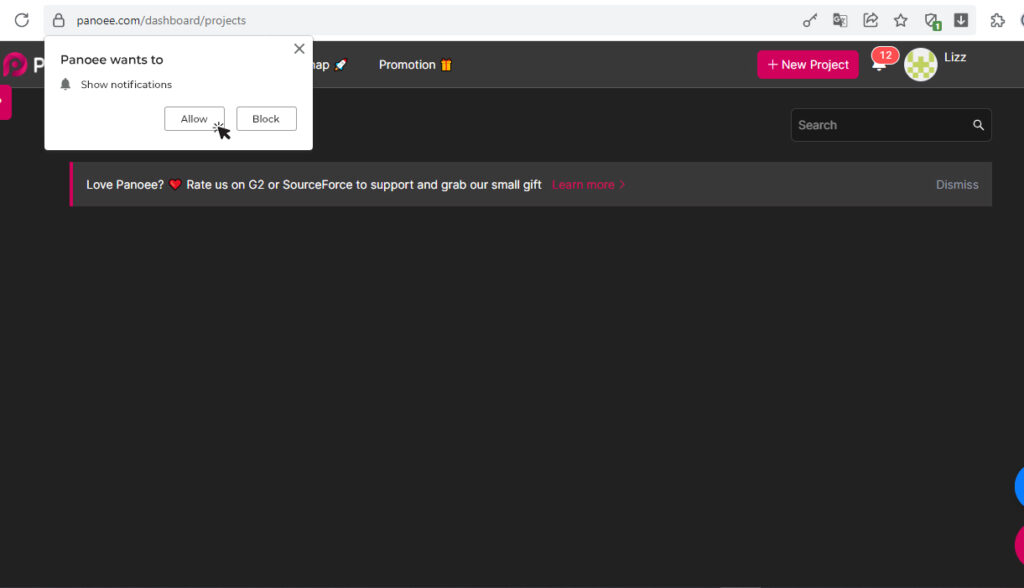Close the notification permission popup
Image resolution: width=1024 pixels, height=588 pixels.
299,48
